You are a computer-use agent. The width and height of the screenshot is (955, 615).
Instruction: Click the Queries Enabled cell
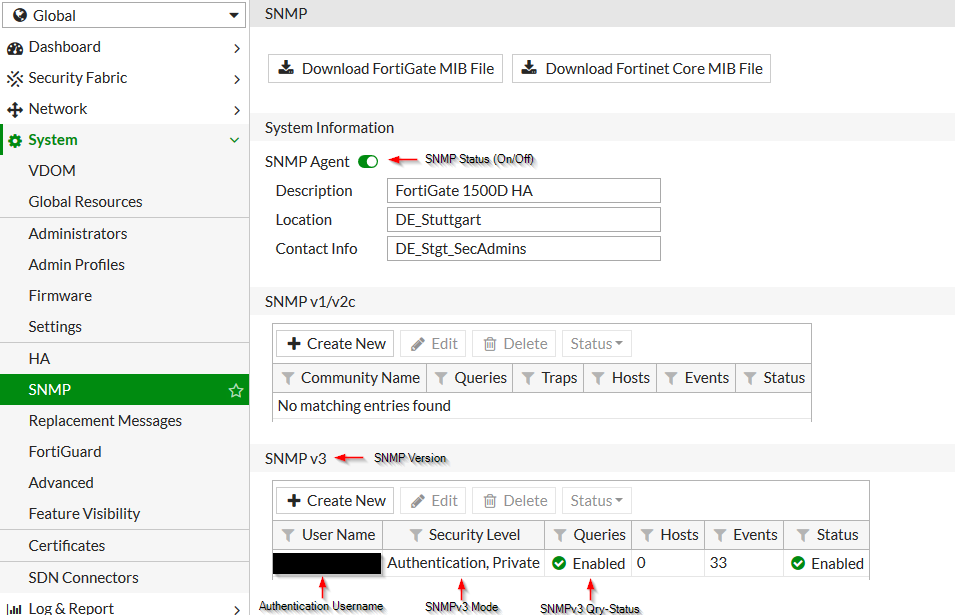tap(588, 564)
